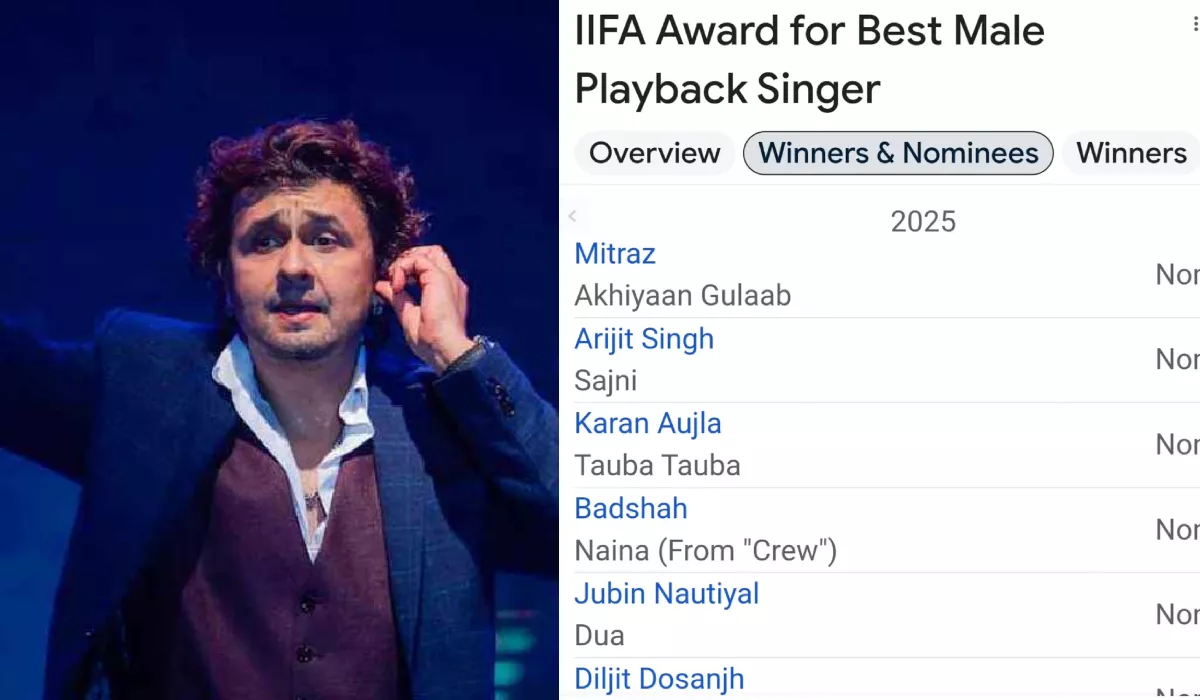1200x700 pixels.
Task: Click the Tauba Tauba song title
Action: [x=657, y=466]
